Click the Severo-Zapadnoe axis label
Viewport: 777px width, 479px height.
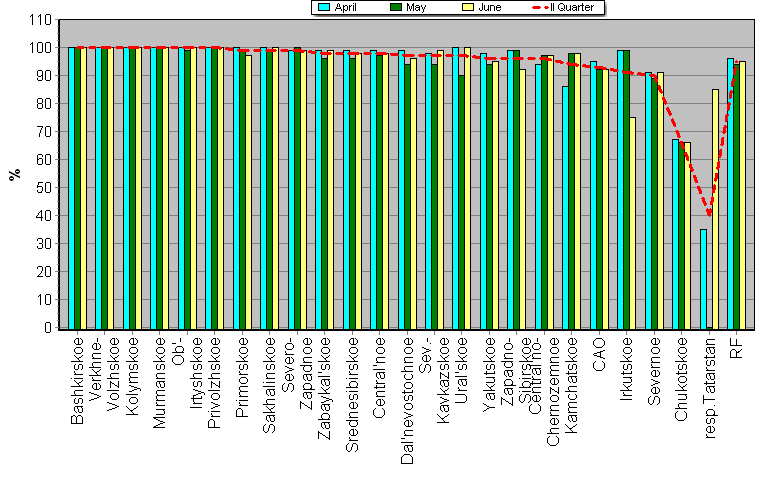(x=297, y=373)
